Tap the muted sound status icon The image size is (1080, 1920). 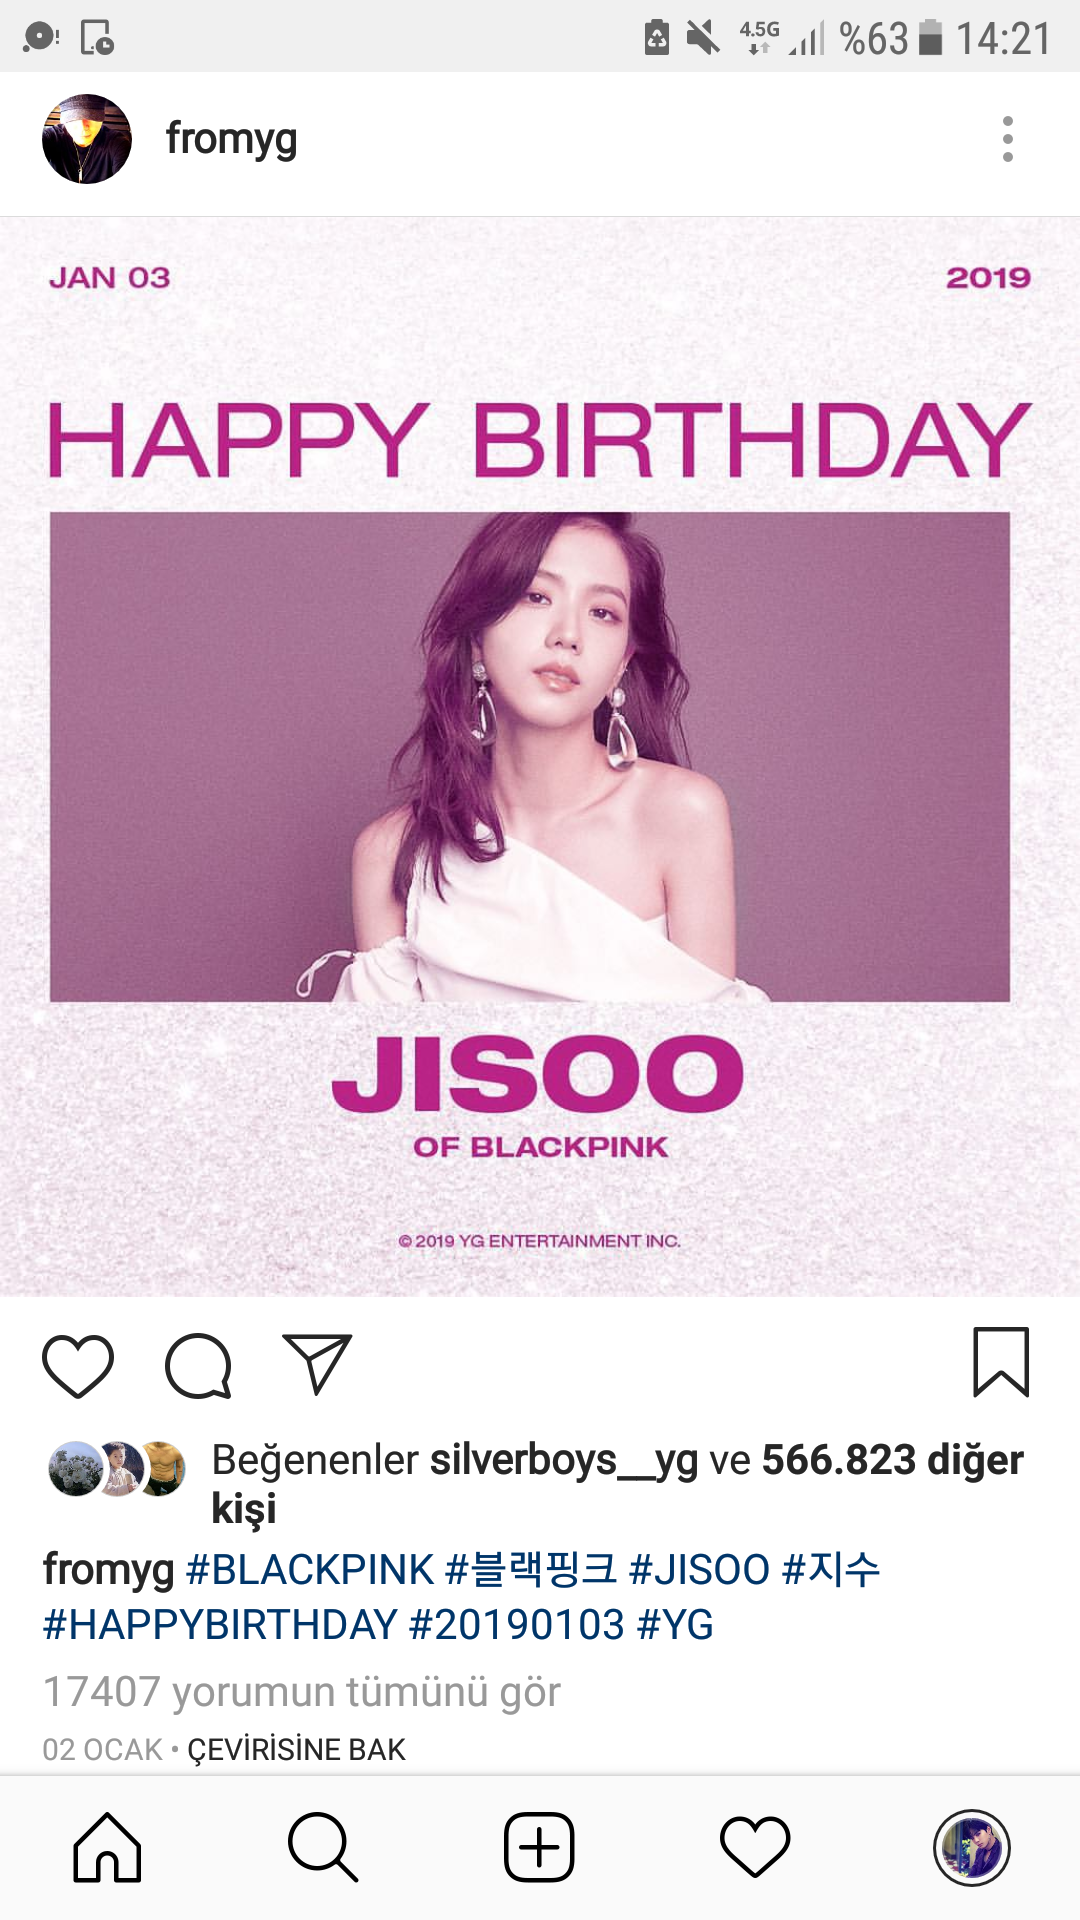703,38
